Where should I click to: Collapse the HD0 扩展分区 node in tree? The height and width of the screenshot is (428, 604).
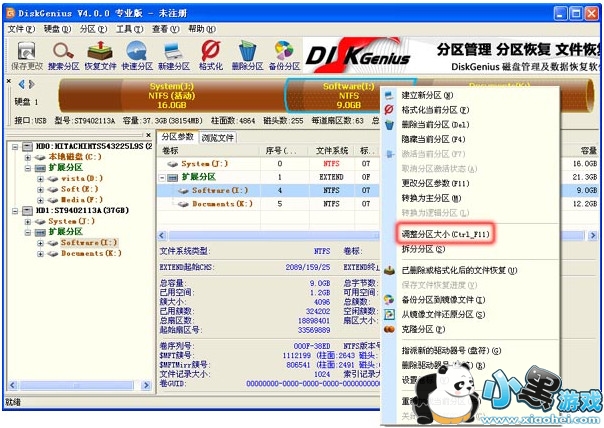click(x=28, y=168)
